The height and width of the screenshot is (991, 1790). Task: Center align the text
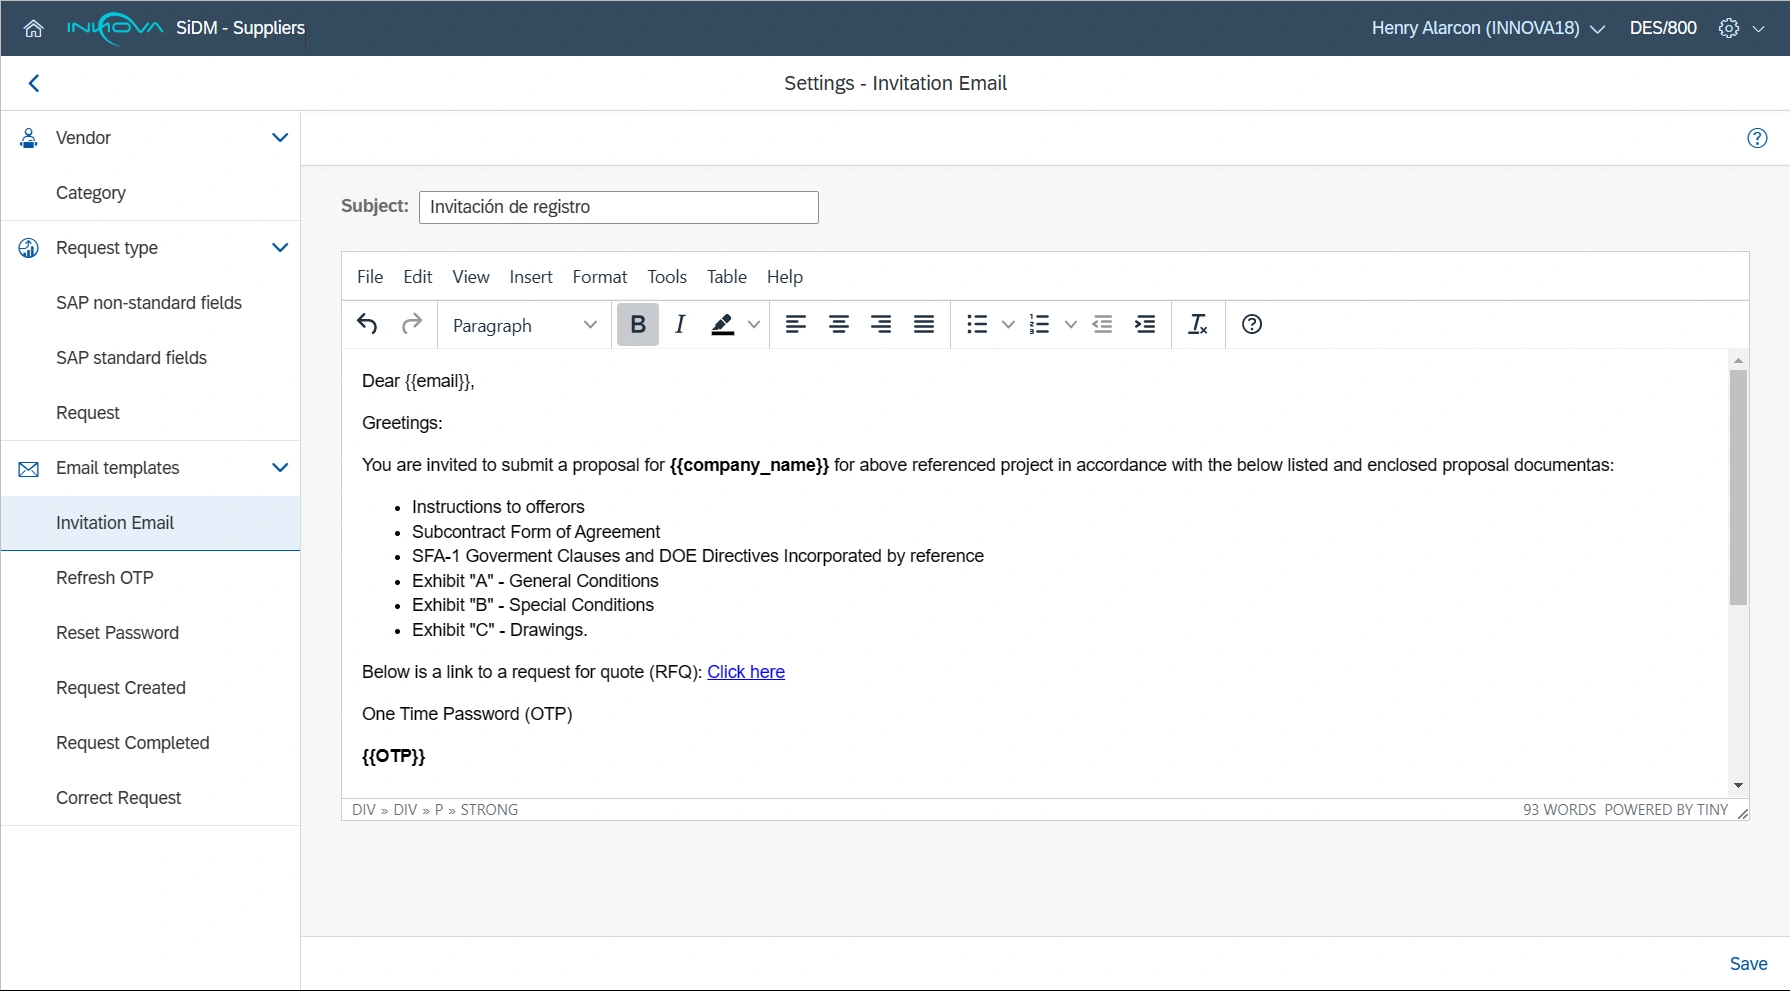click(838, 324)
